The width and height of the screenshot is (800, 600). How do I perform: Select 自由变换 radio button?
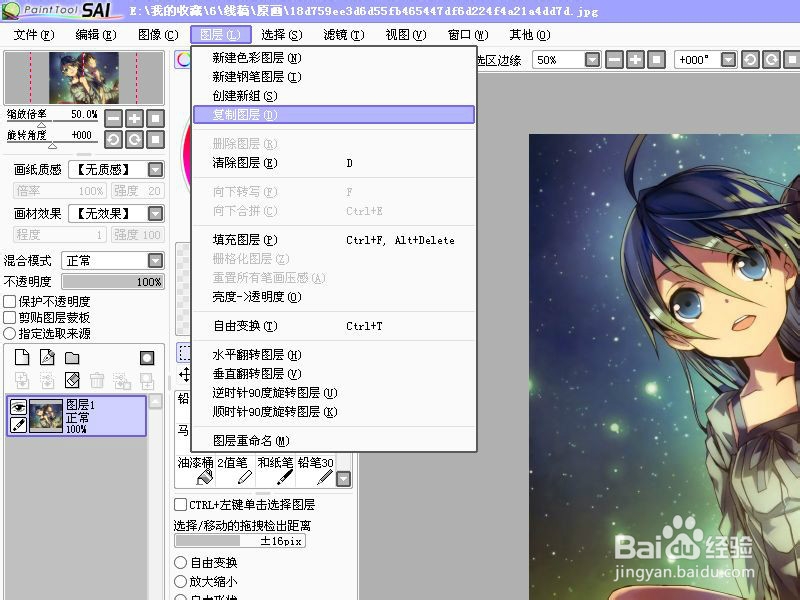(180, 563)
